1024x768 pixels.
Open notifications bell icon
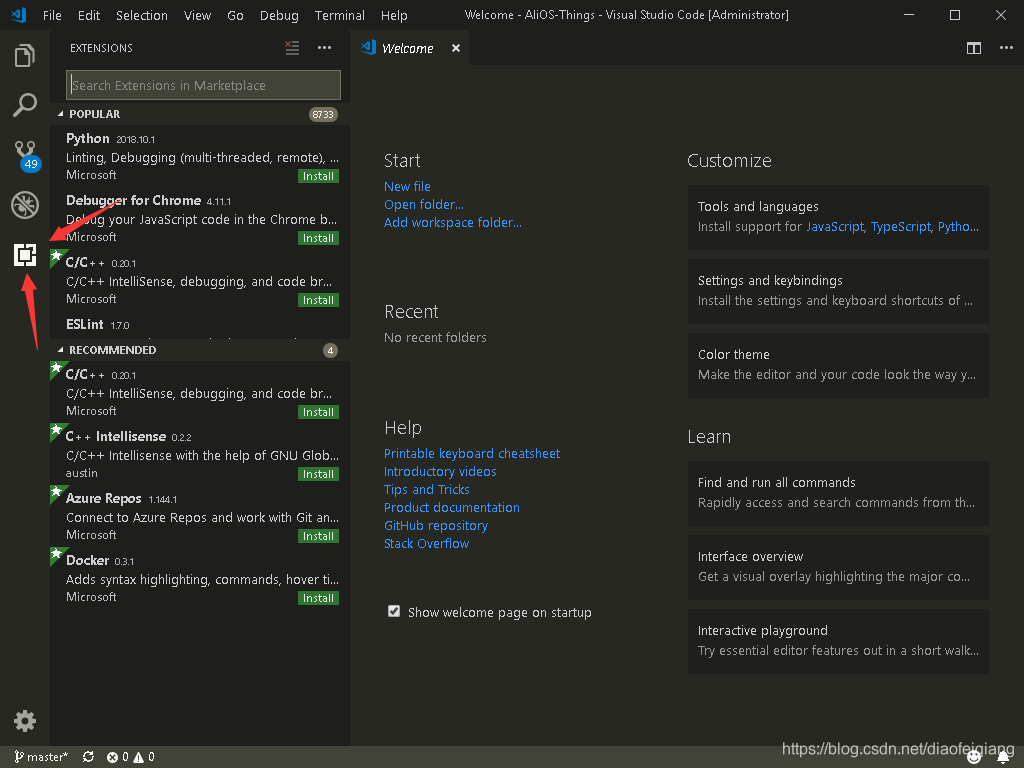point(1004,757)
